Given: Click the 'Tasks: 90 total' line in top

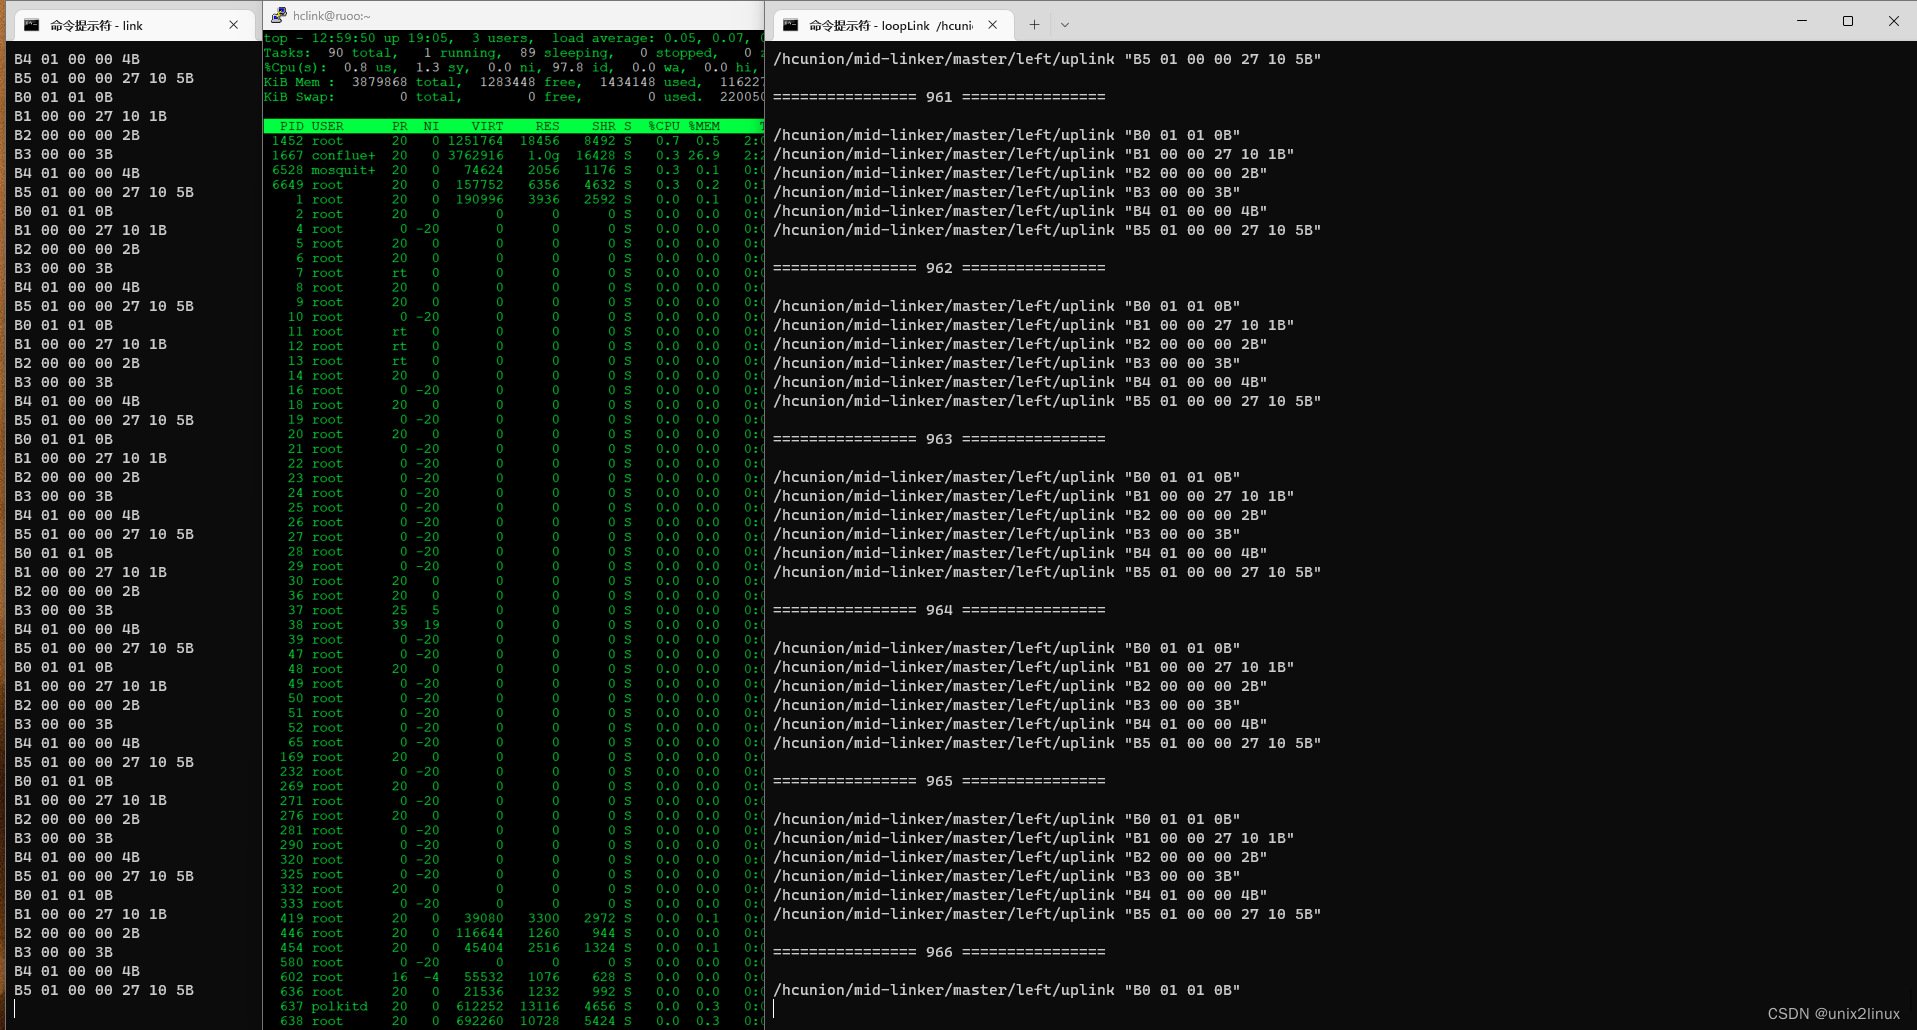Looking at the screenshot, I should point(513,53).
